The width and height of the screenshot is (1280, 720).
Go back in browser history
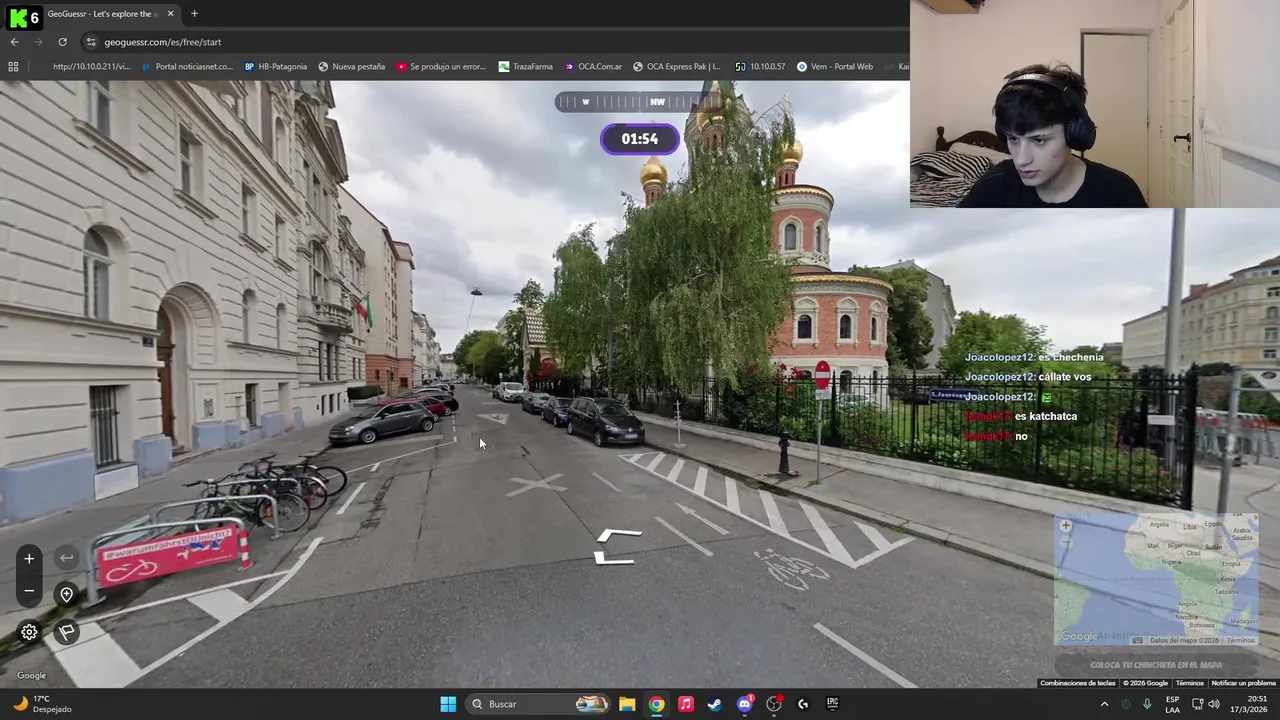14,42
